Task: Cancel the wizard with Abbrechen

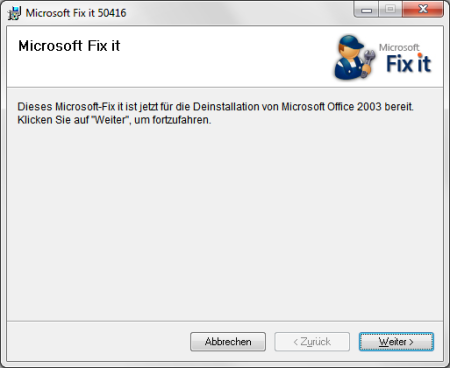Action: [x=228, y=342]
